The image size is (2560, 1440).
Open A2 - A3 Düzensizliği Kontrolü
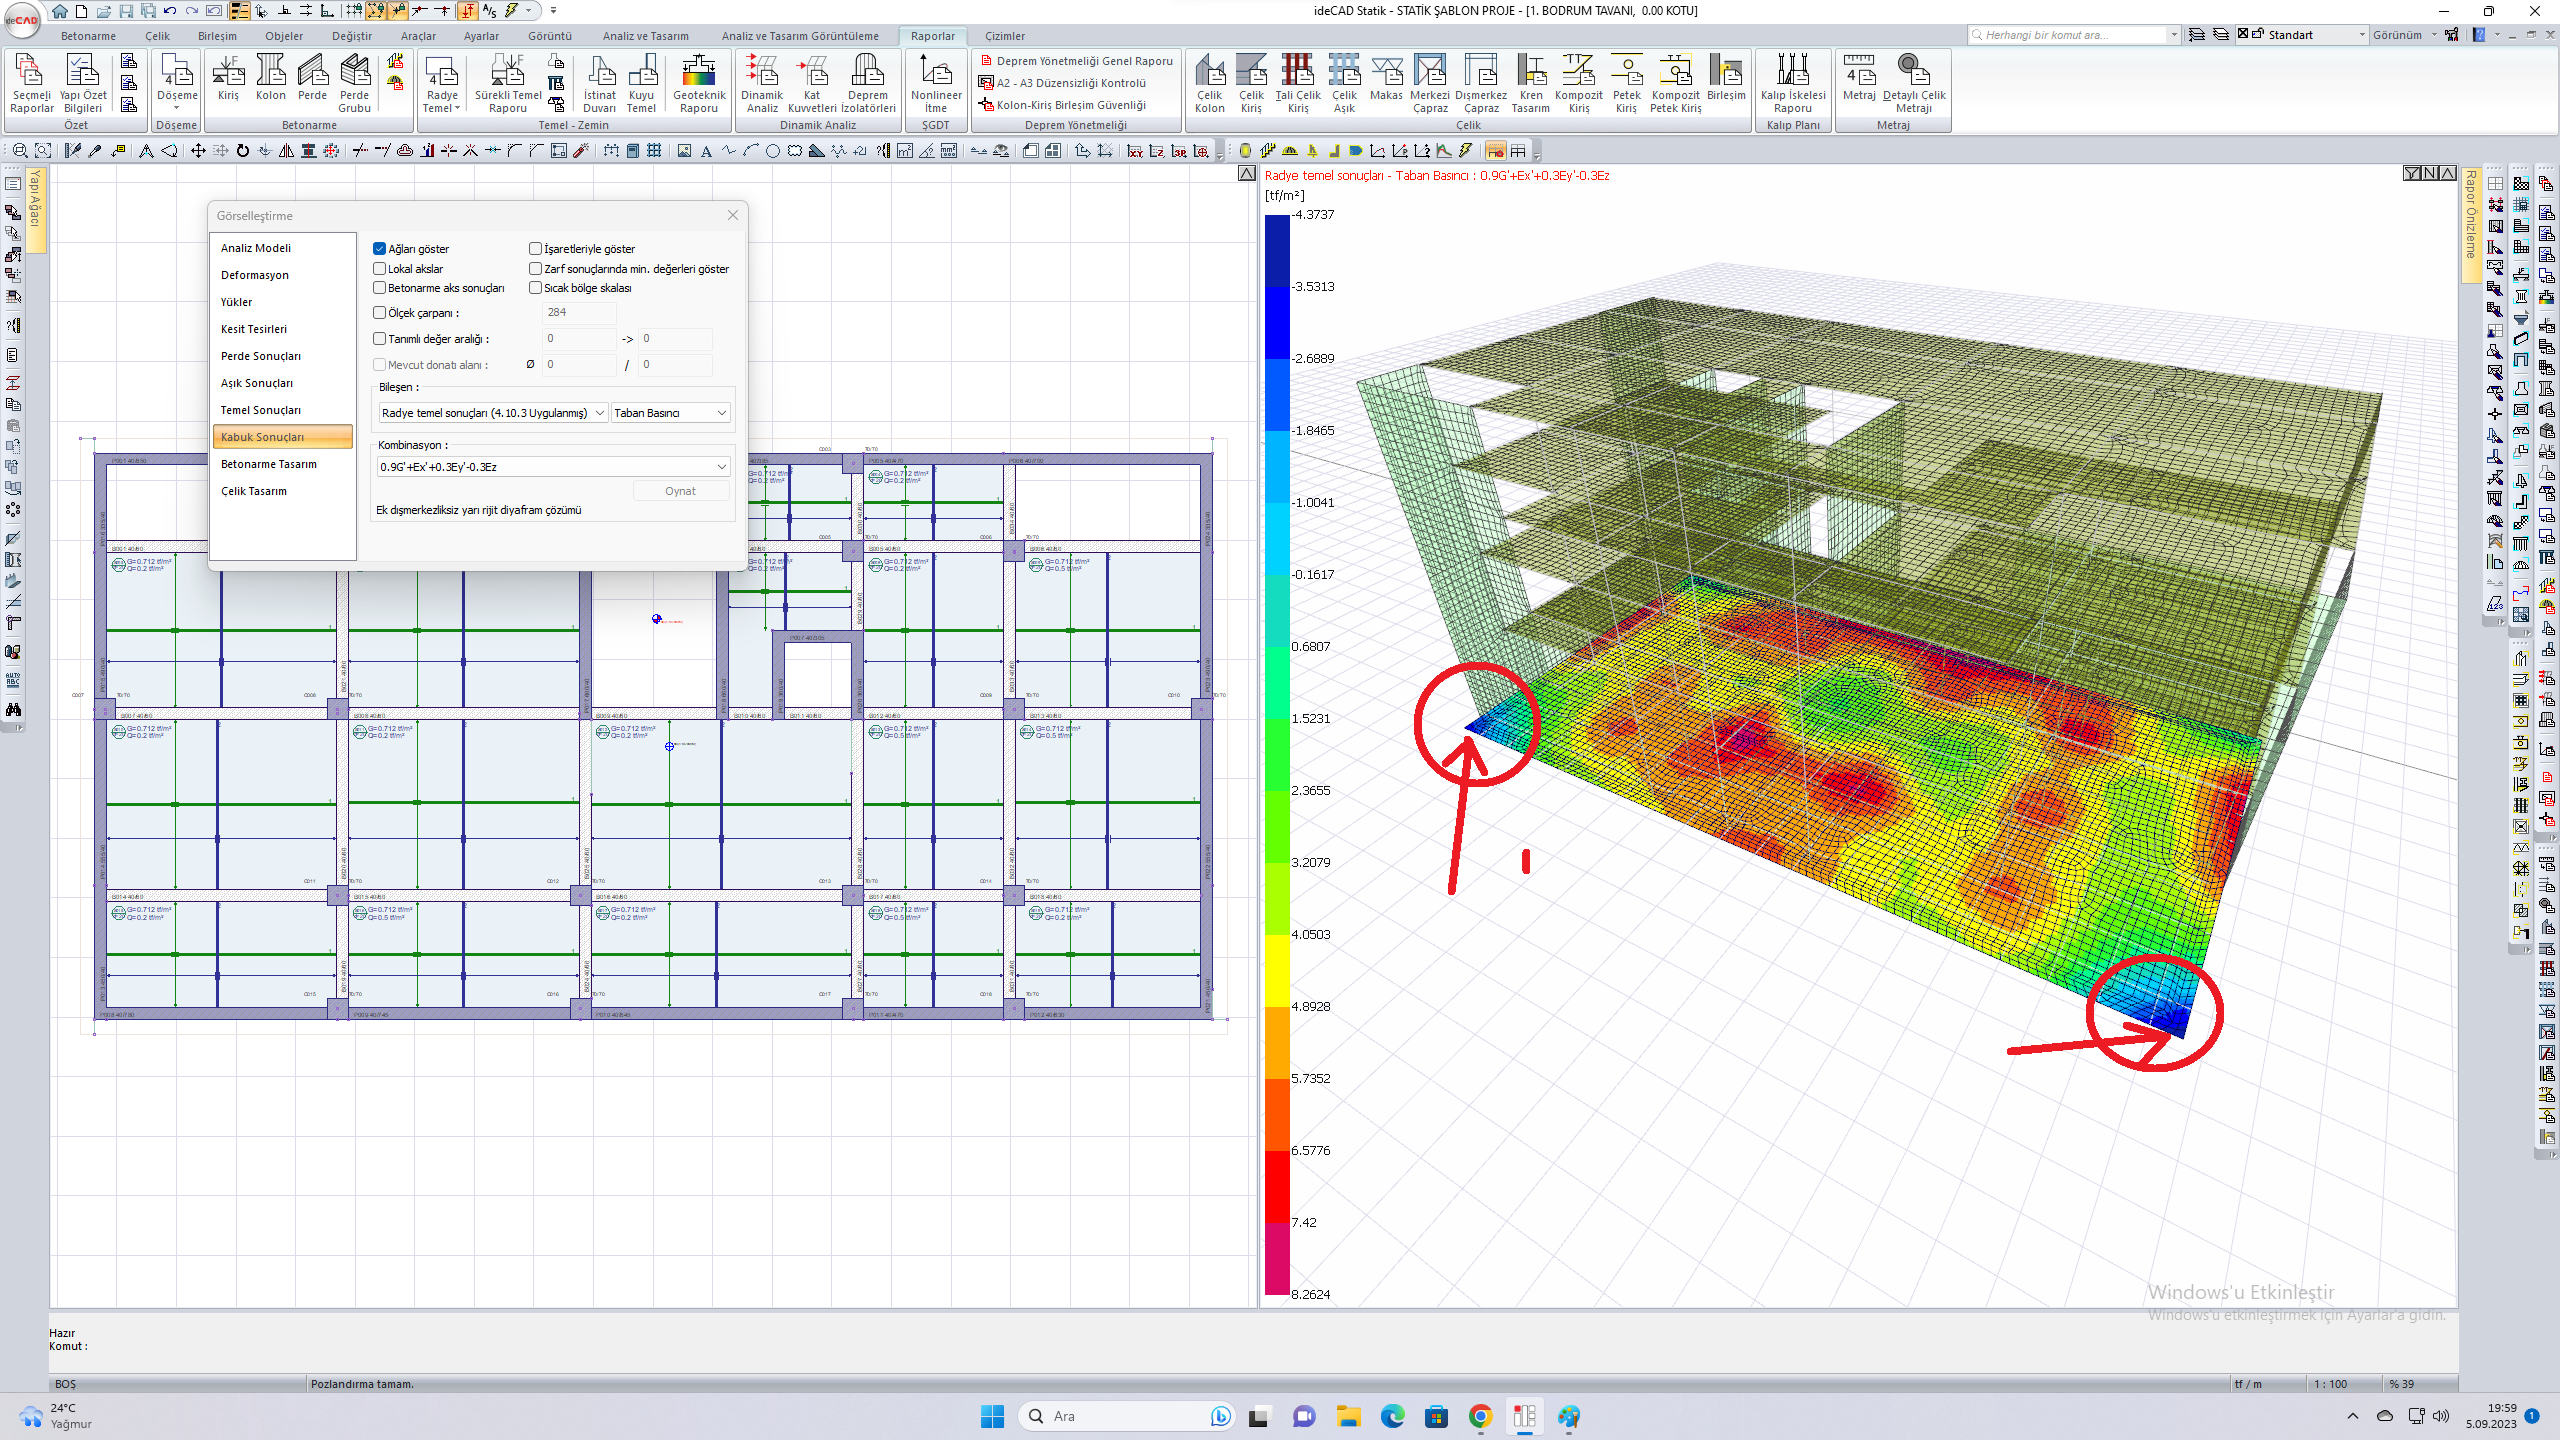[x=1063, y=83]
